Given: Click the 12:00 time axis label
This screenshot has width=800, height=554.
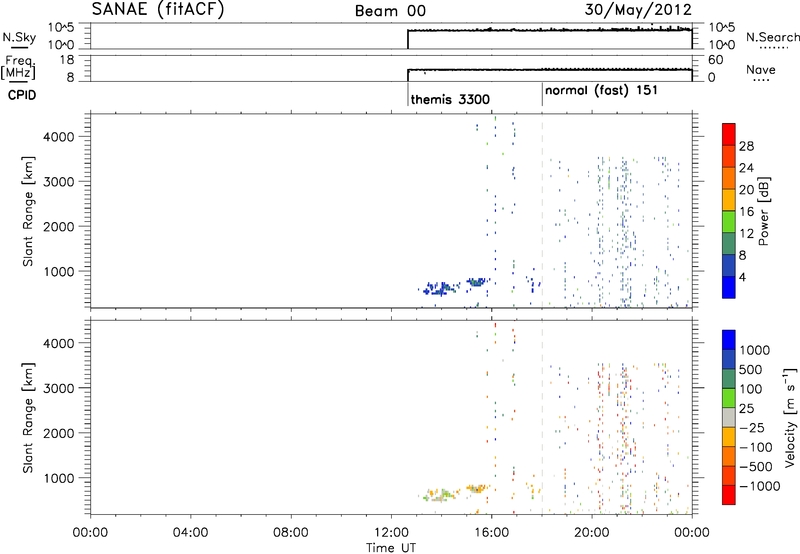Looking at the screenshot, I should tap(391, 533).
